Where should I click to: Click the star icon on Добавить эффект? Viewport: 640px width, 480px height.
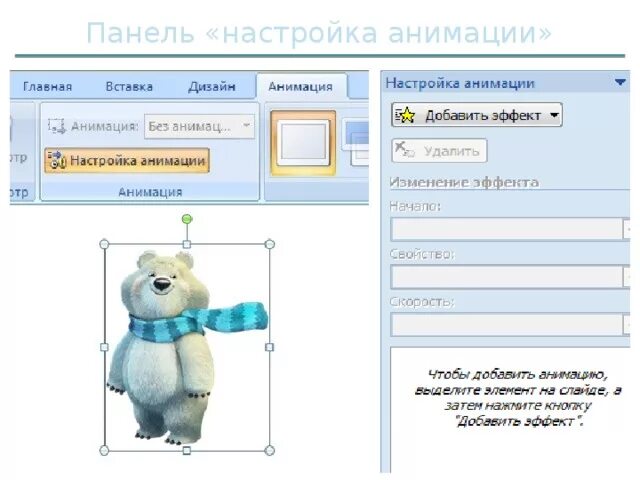pos(405,116)
